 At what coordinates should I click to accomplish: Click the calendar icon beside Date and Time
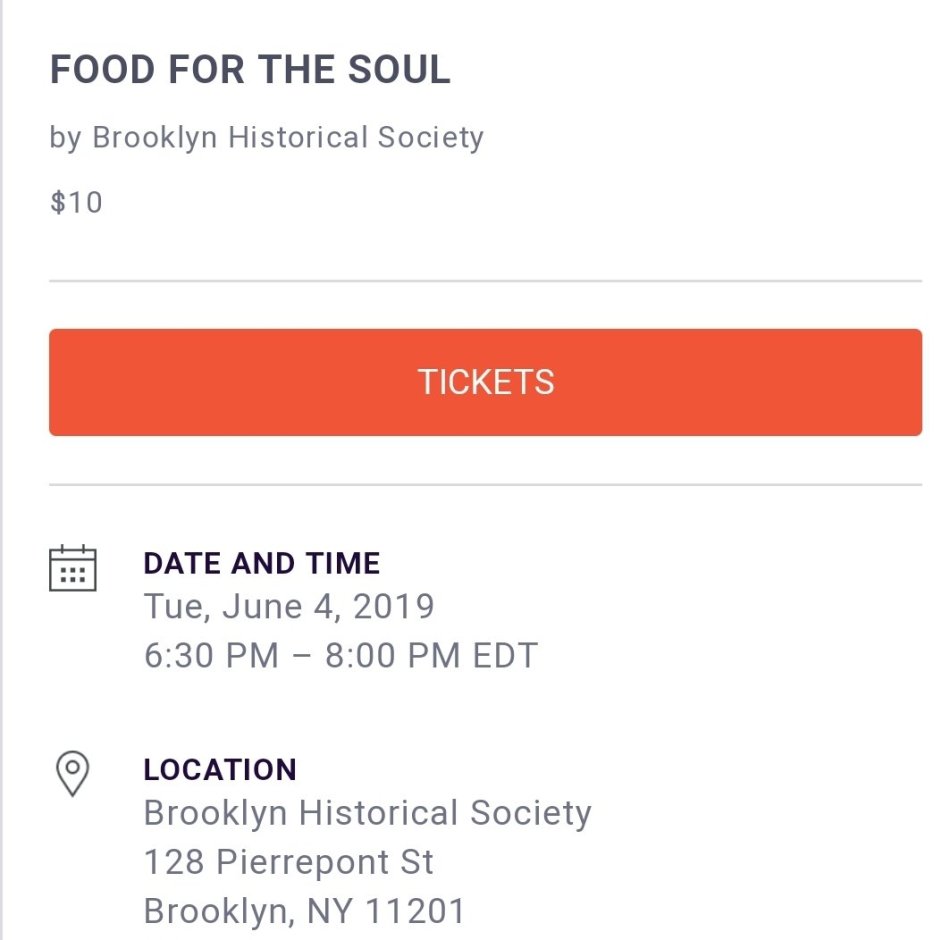[x=73, y=568]
